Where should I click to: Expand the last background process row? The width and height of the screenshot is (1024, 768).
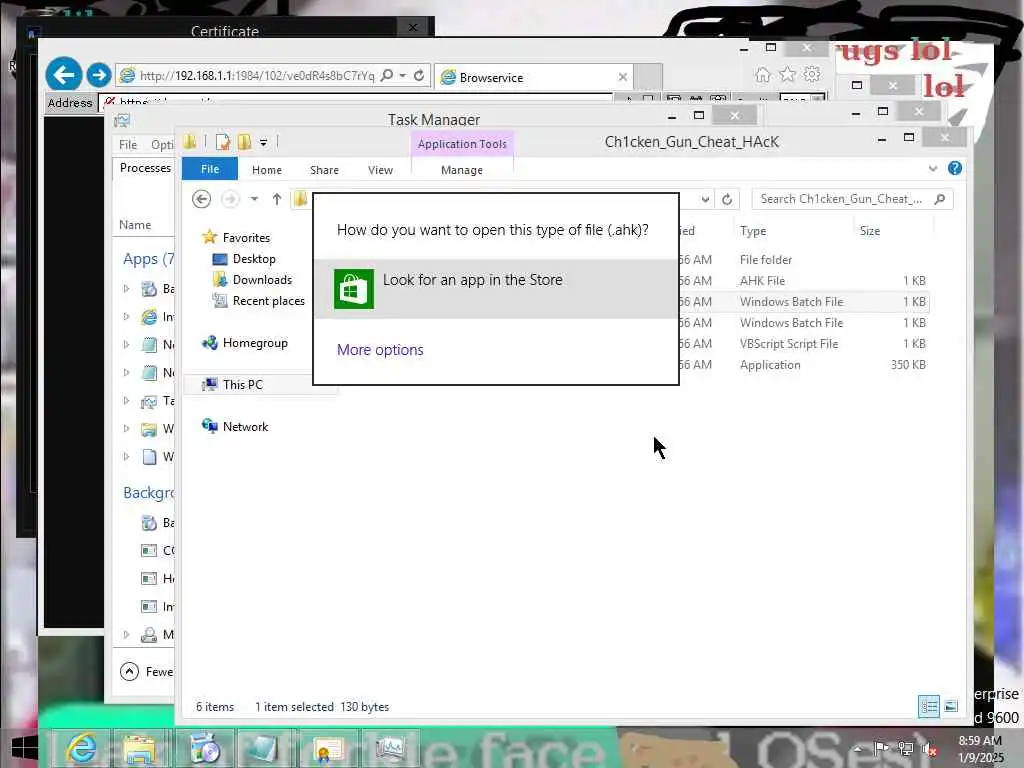coord(126,634)
